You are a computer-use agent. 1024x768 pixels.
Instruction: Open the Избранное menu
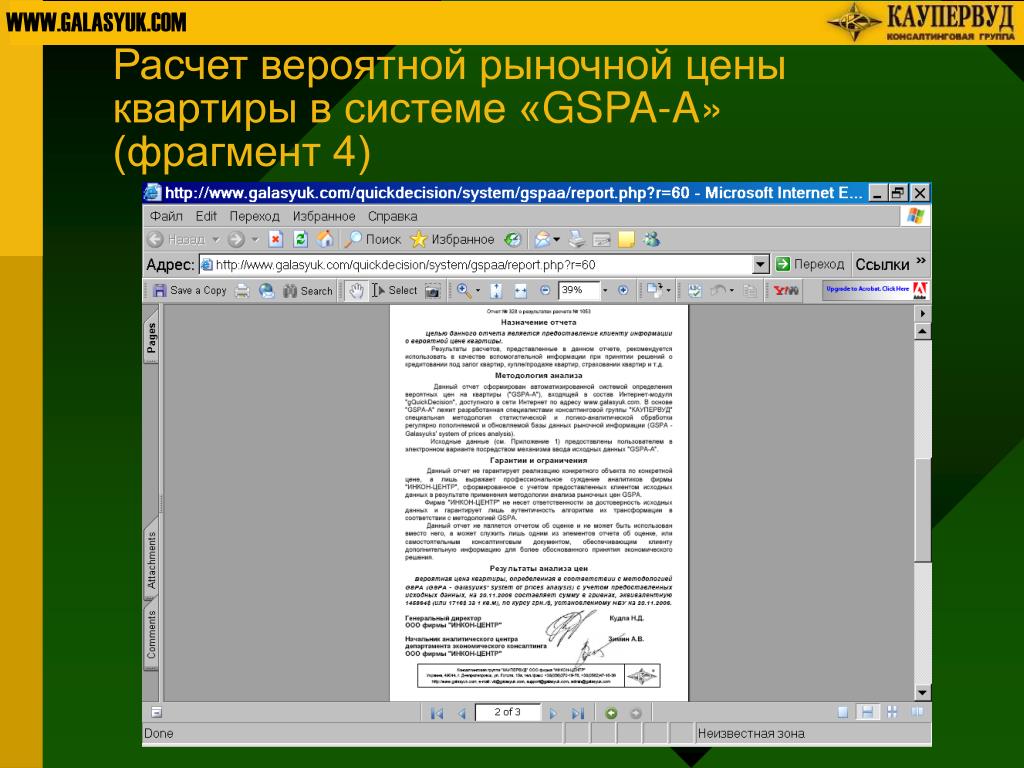(x=324, y=216)
